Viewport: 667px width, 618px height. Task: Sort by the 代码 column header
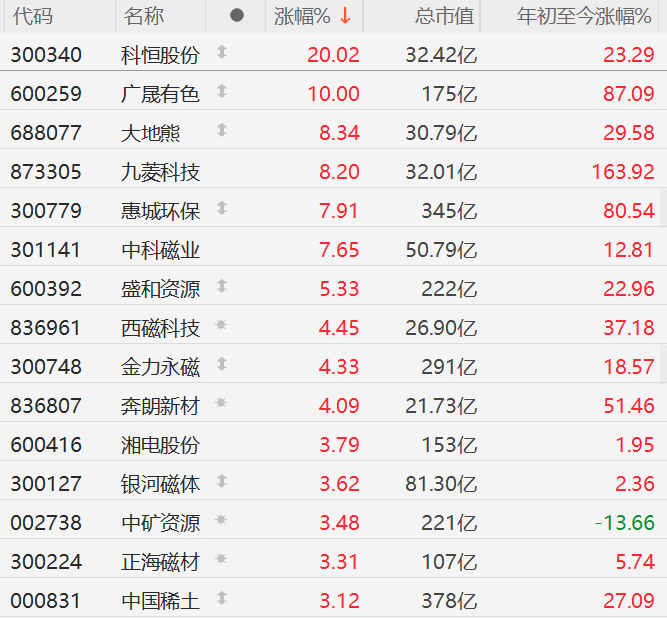[x=33, y=16]
